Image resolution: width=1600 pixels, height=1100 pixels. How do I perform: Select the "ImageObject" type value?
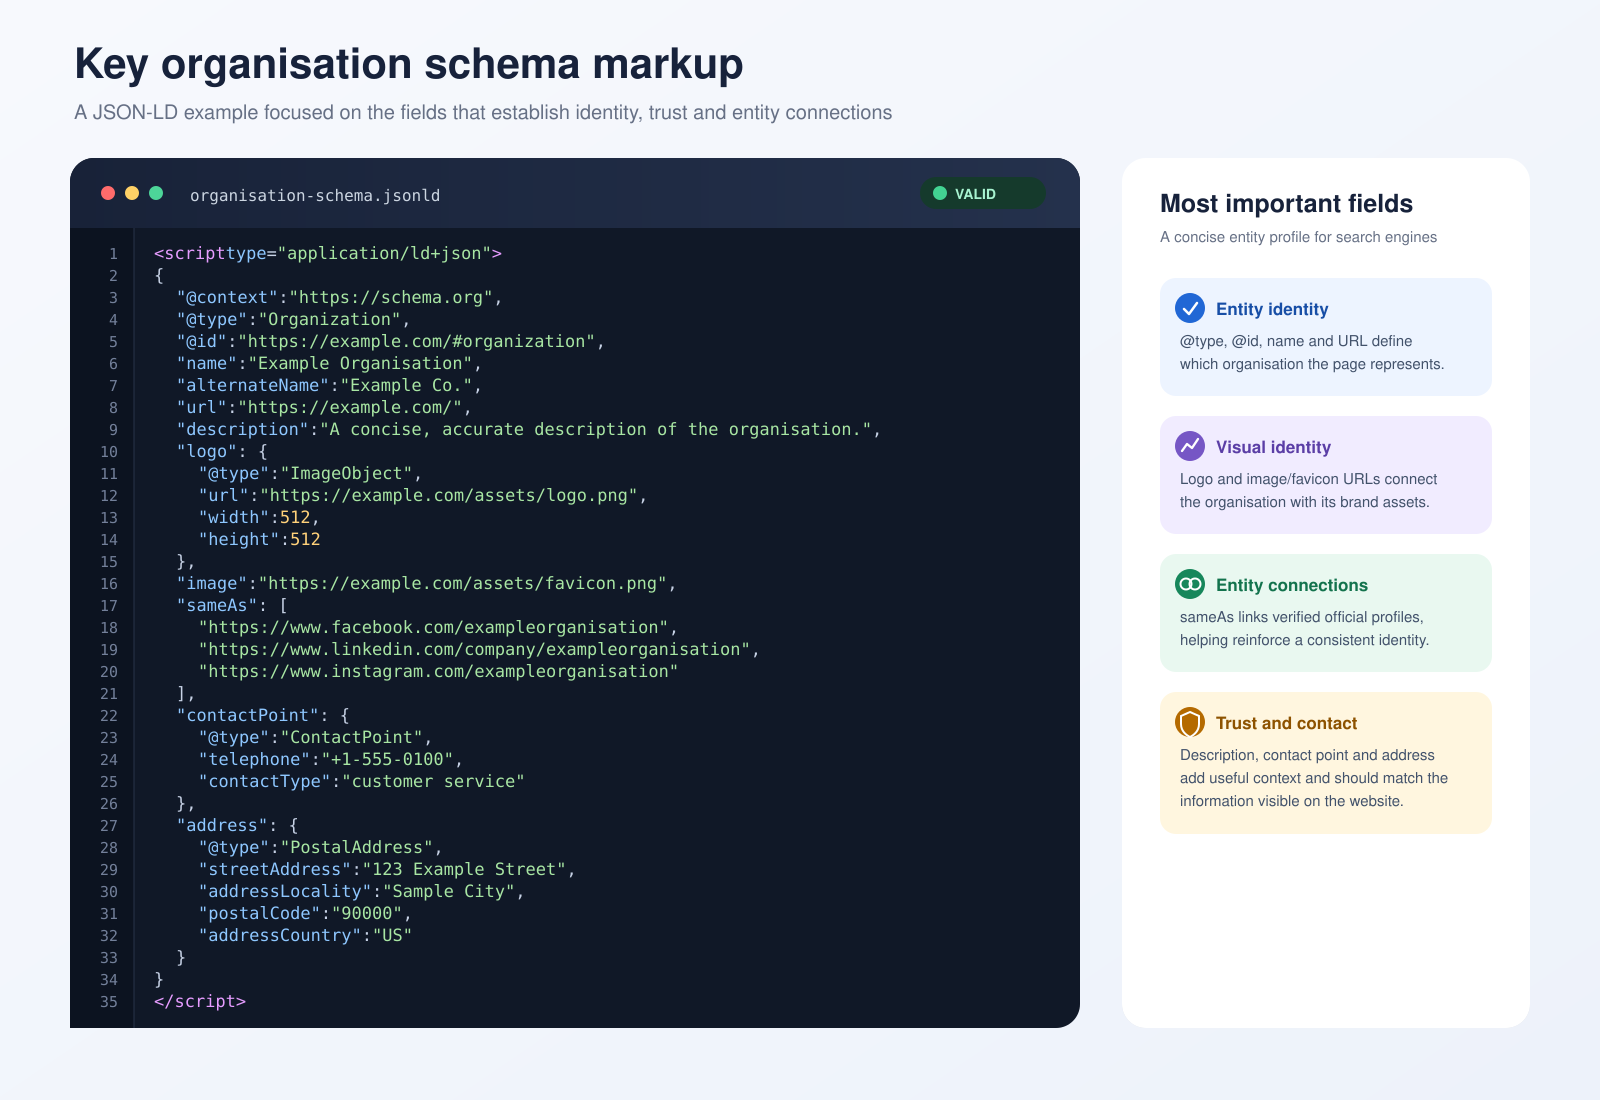pyautogui.click(x=345, y=473)
